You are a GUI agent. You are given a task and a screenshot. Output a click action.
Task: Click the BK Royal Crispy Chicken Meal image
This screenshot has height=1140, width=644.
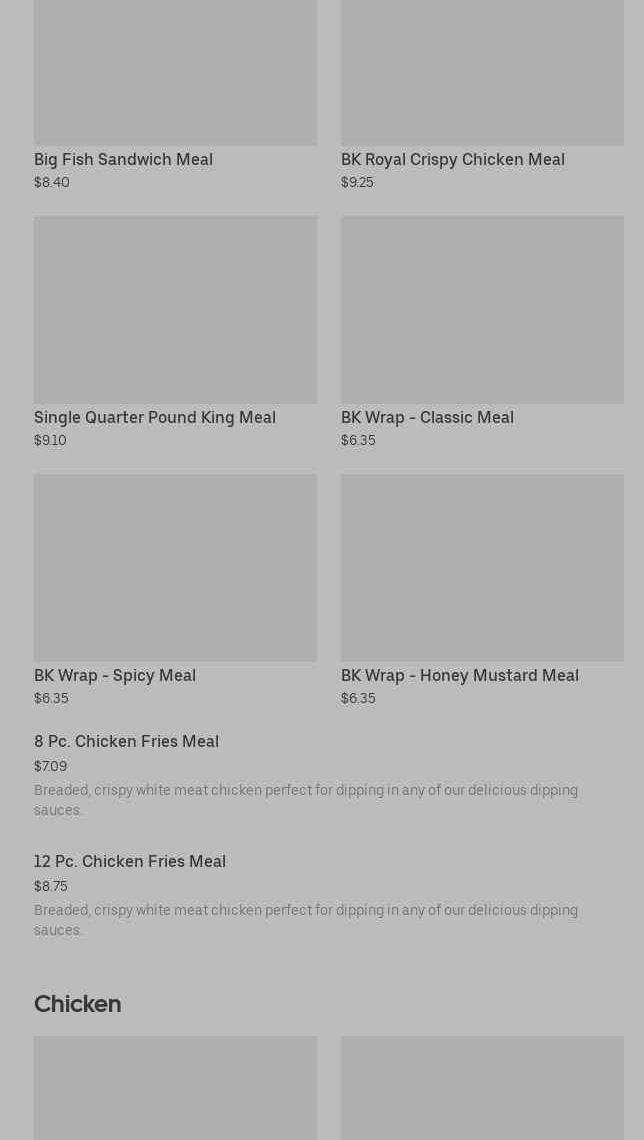coord(482,72)
